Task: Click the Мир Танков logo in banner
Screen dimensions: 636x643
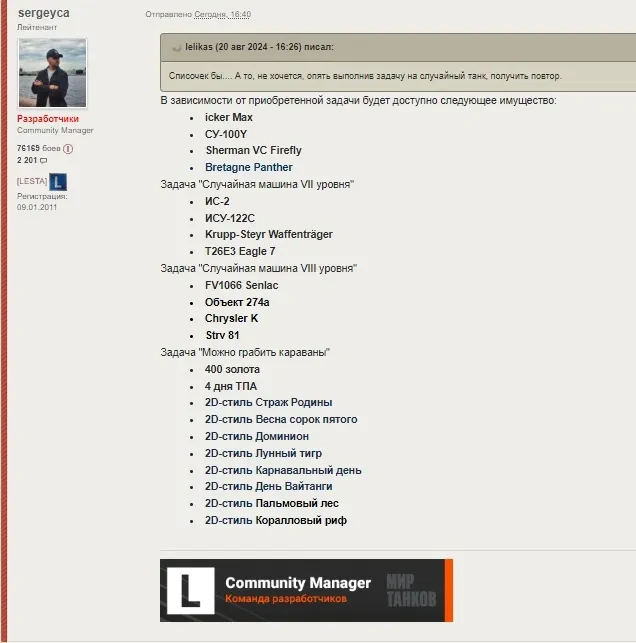Action: click(x=411, y=590)
